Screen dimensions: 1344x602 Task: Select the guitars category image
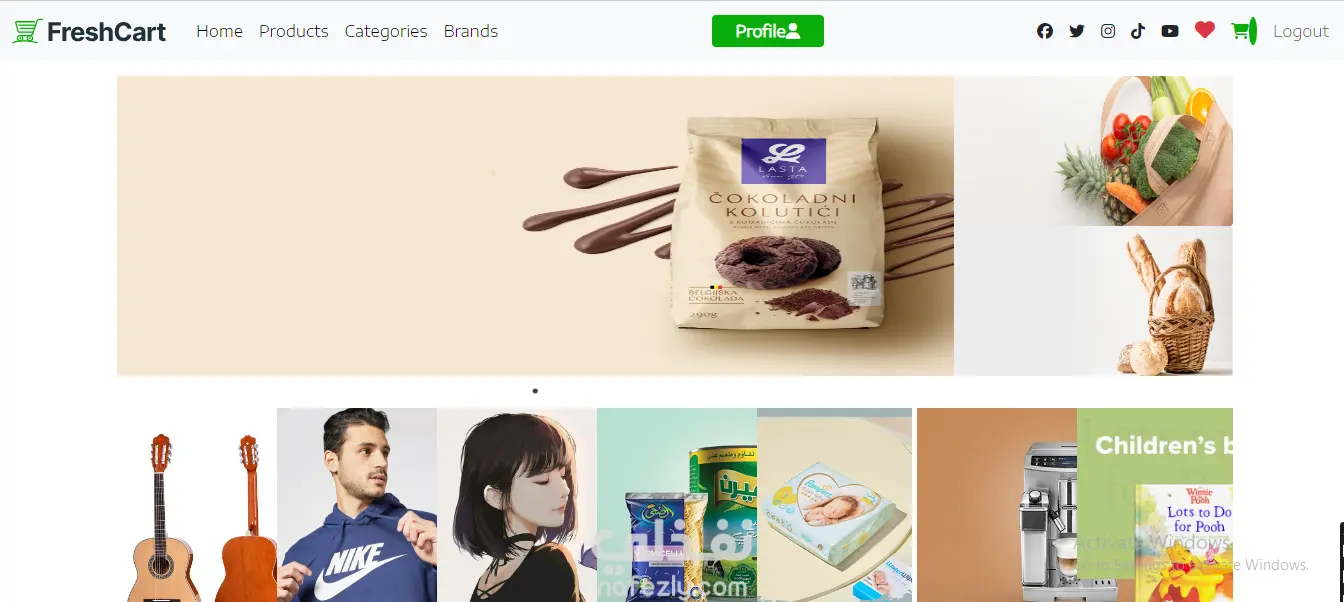tap(197, 505)
